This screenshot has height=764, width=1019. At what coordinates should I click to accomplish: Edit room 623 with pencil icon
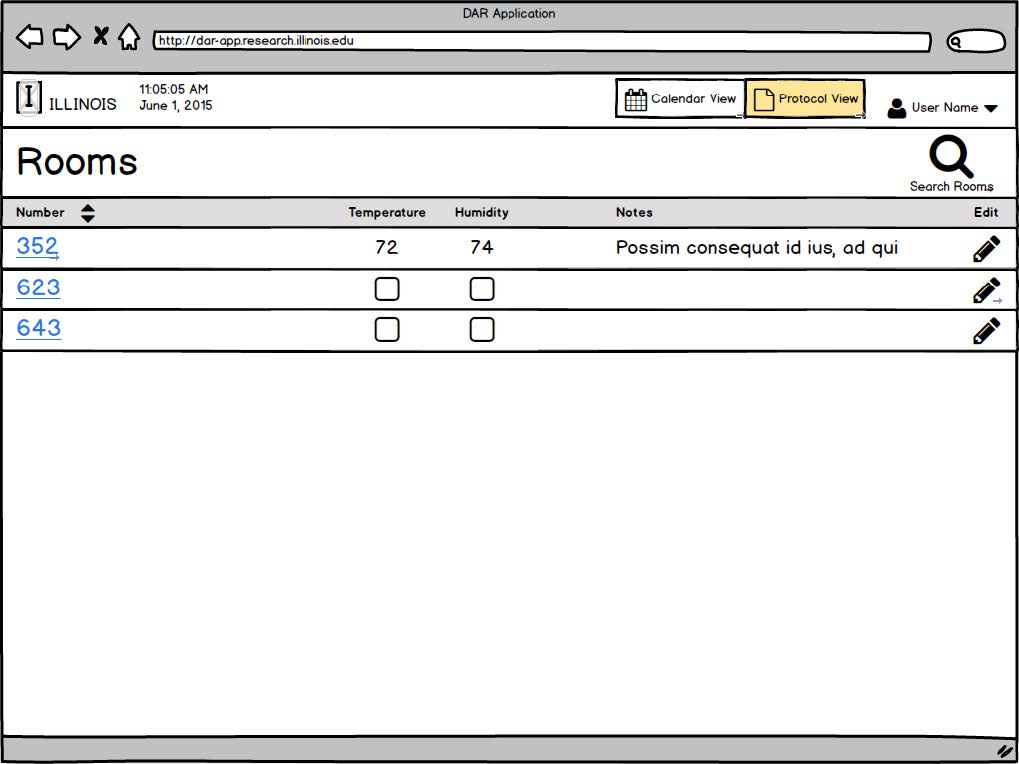point(986,290)
